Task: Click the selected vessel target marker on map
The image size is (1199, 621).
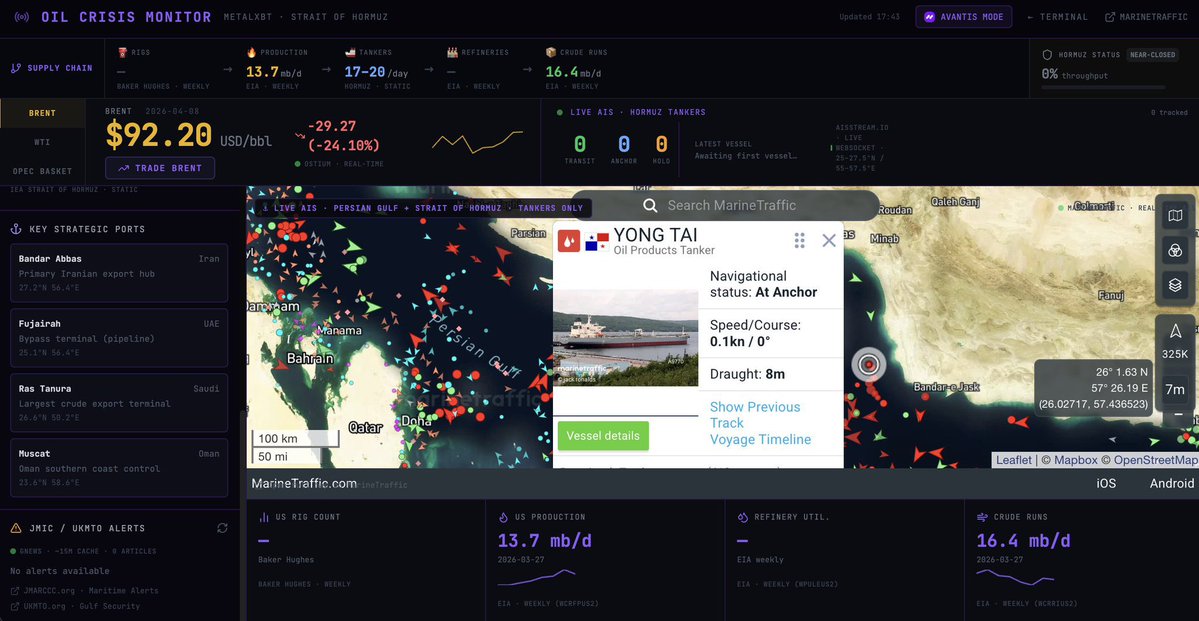Action: coord(869,366)
